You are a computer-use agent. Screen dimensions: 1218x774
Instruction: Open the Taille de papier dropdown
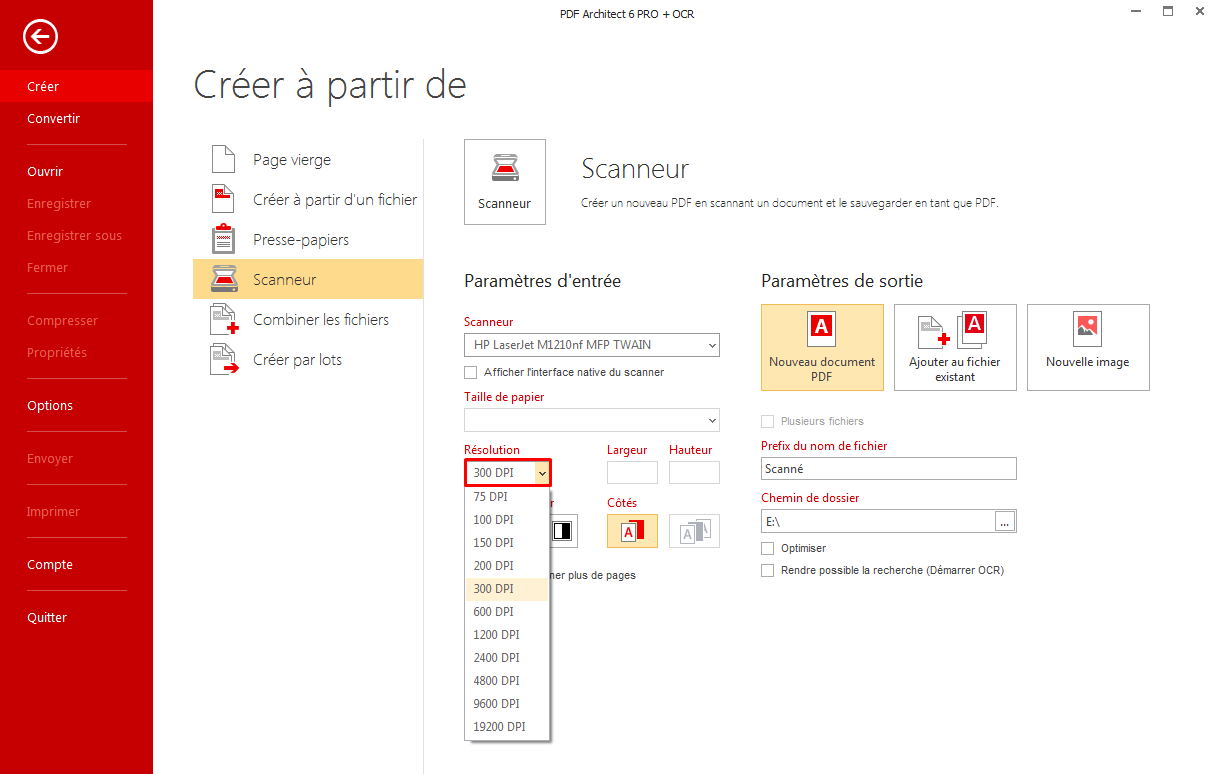(592, 420)
